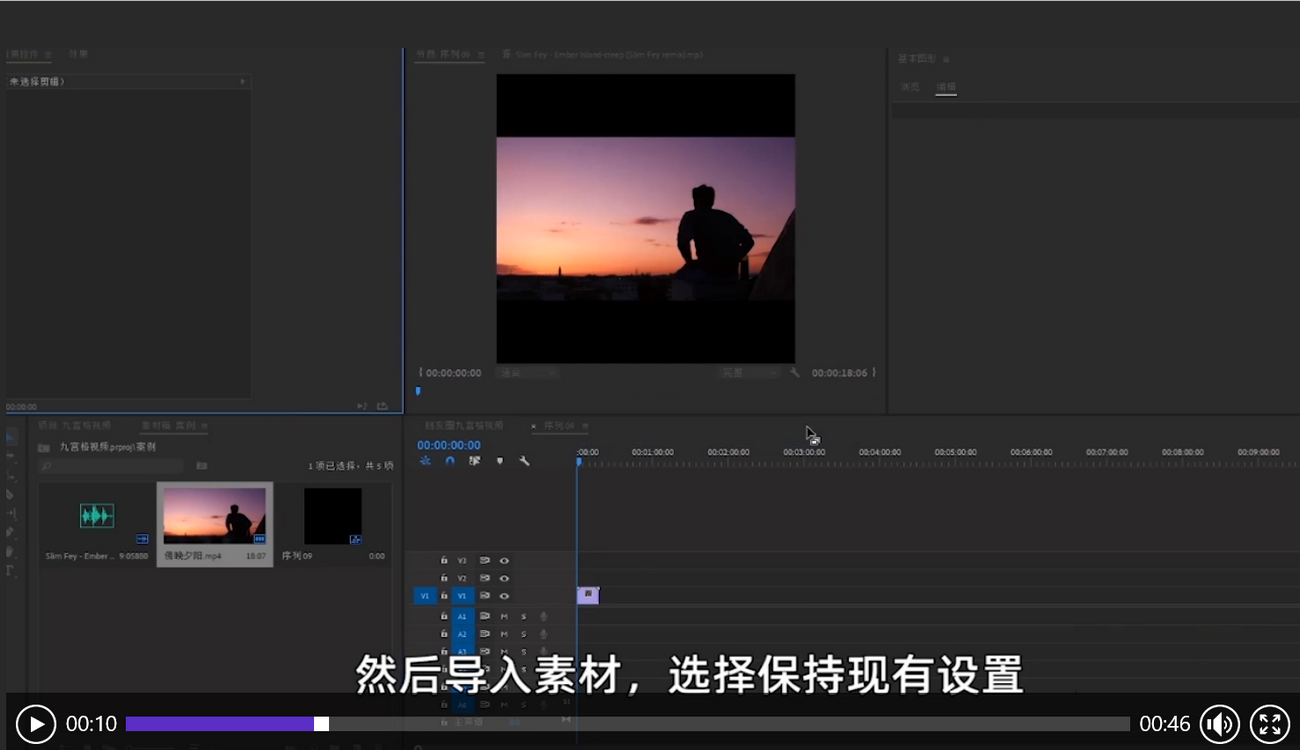This screenshot has height=750, width=1300.
Task: Click the new search bin folder icon
Action: [201, 466]
